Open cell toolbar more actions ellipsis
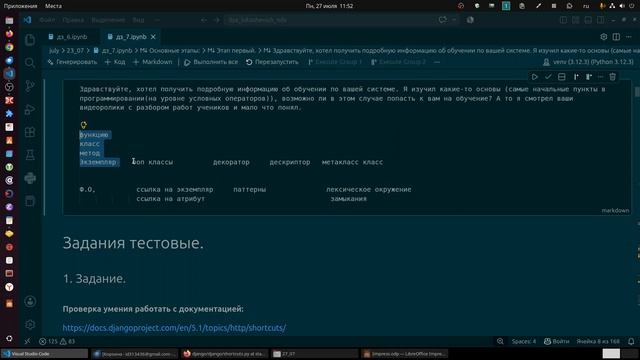The image size is (640, 360). click(600, 77)
